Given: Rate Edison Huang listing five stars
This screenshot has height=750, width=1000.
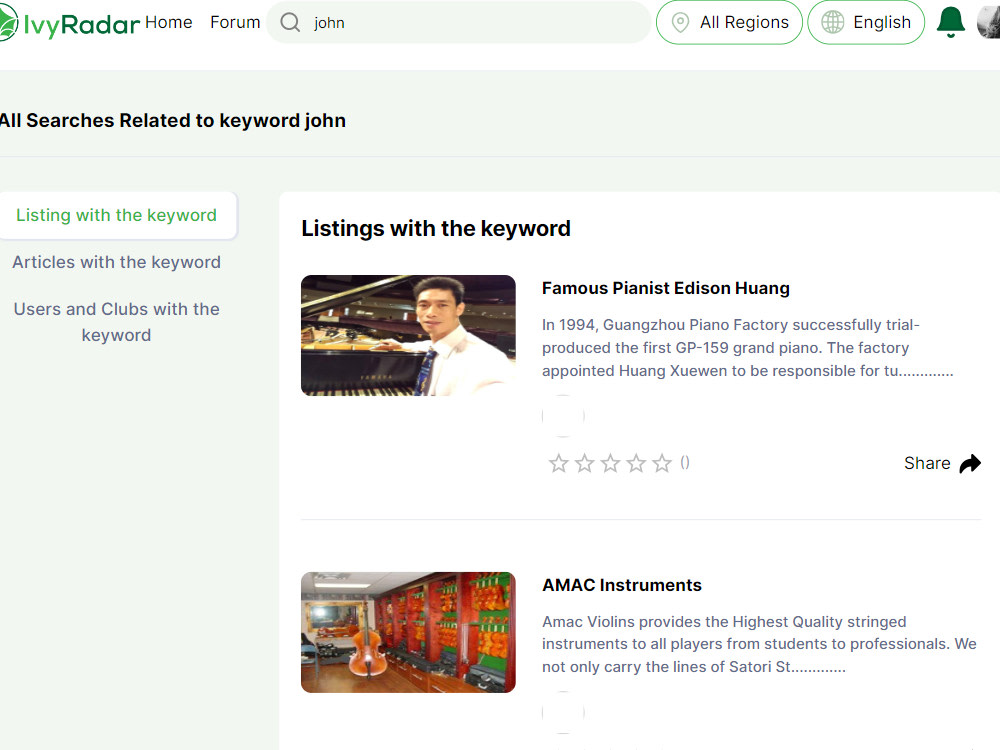Looking at the screenshot, I should (x=662, y=463).
